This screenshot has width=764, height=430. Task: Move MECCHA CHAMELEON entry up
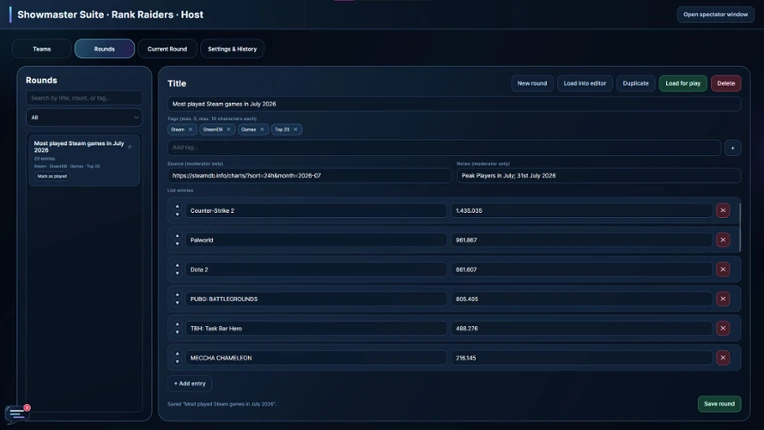click(177, 354)
